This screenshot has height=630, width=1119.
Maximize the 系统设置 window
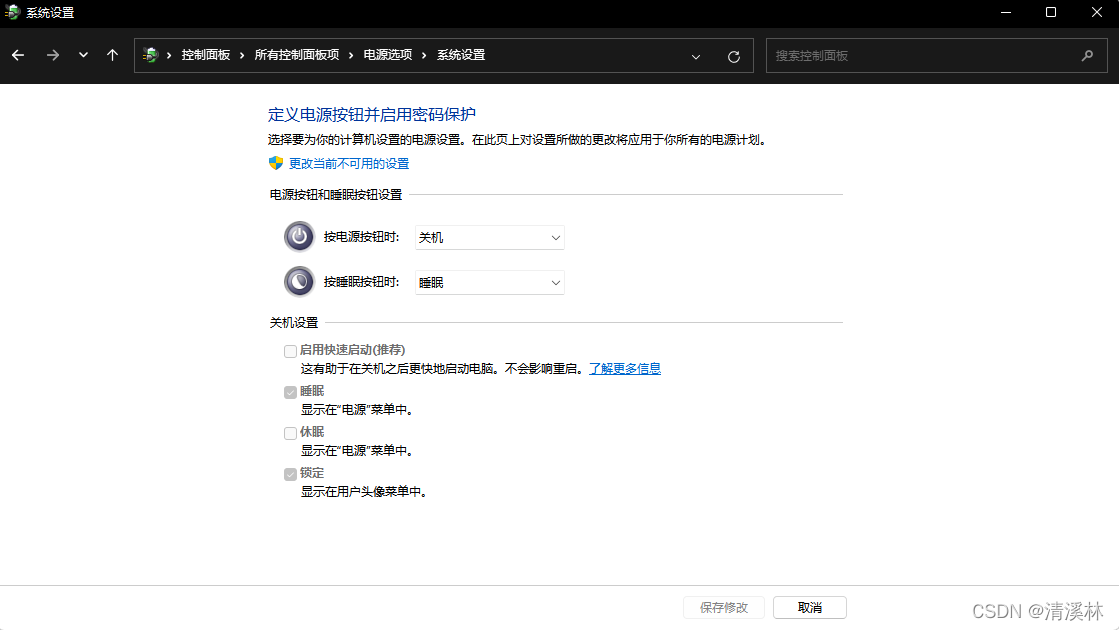click(x=1051, y=12)
